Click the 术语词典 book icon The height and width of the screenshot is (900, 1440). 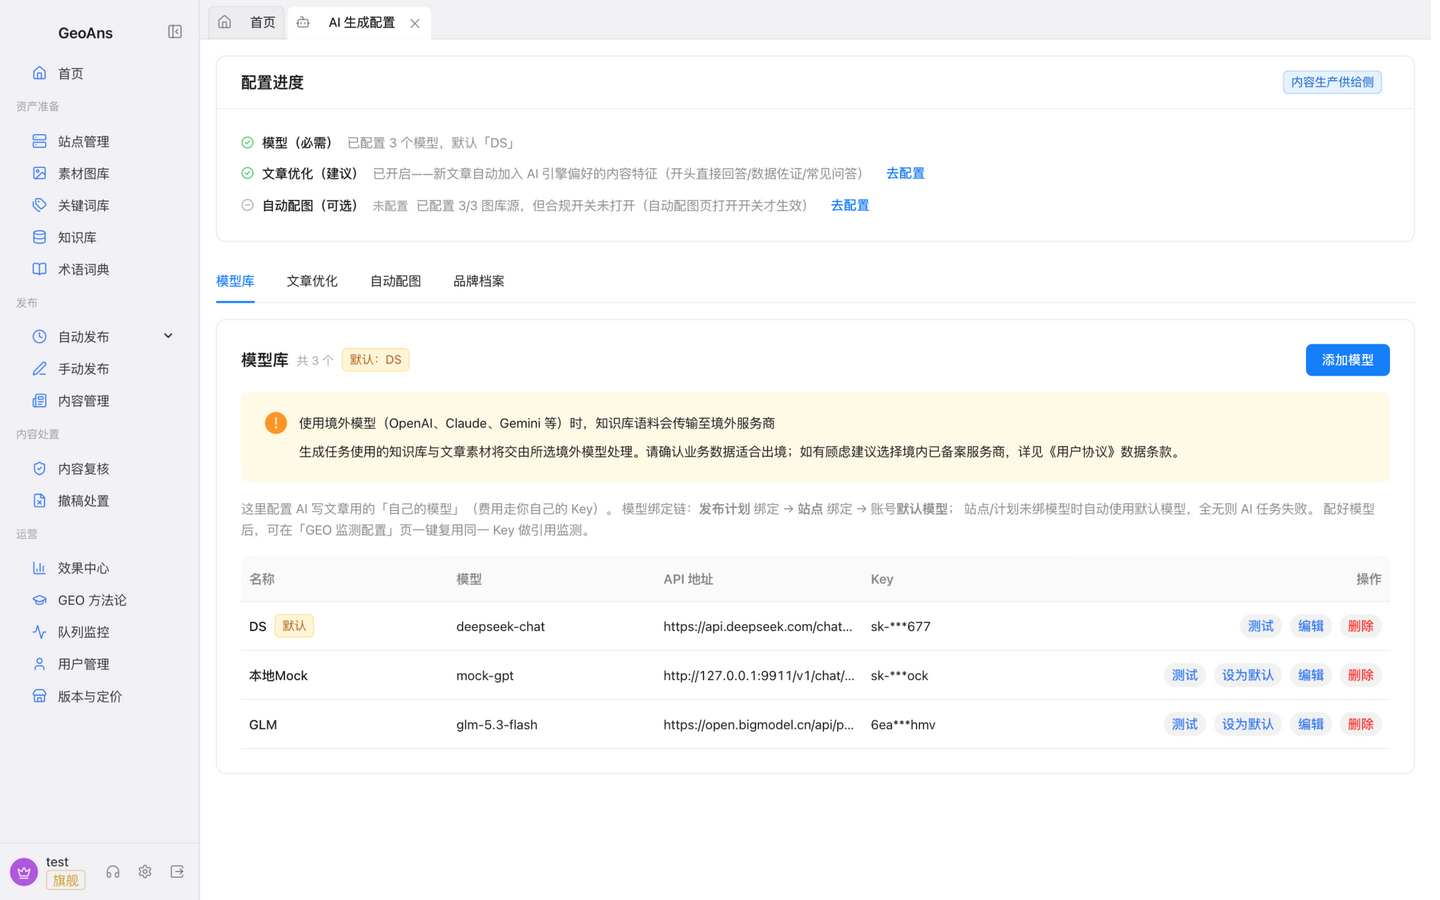click(x=39, y=269)
